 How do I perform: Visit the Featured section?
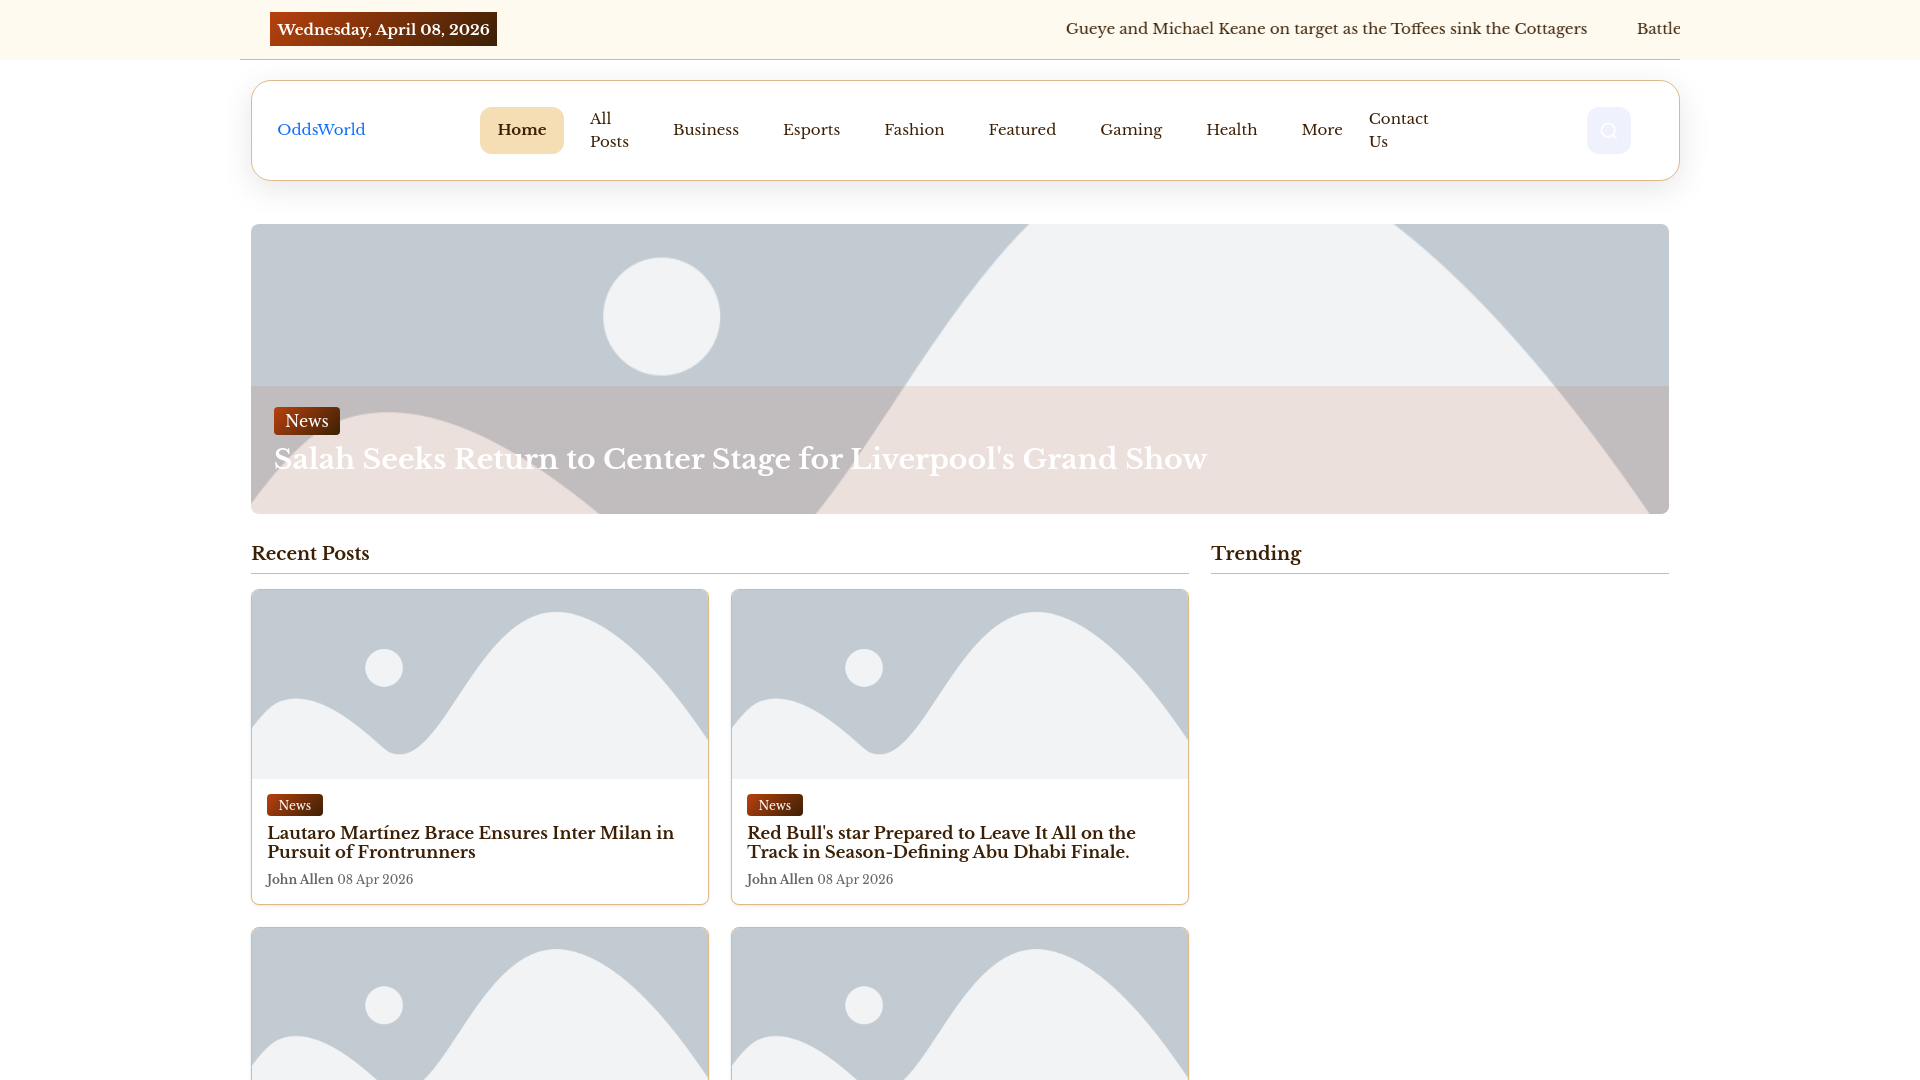1021,130
